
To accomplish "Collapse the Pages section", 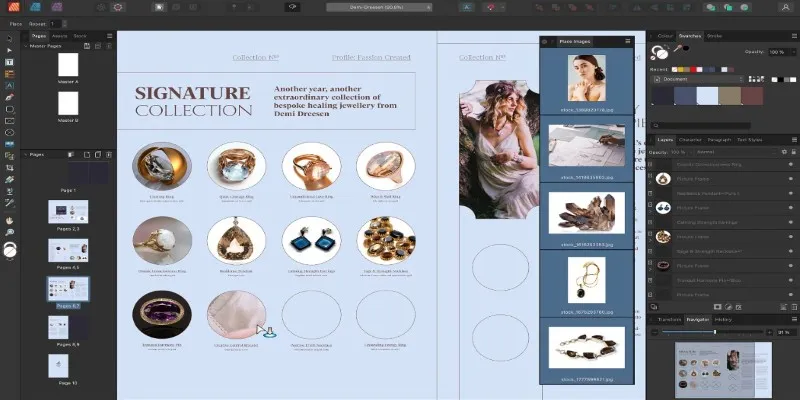I will [x=26, y=155].
